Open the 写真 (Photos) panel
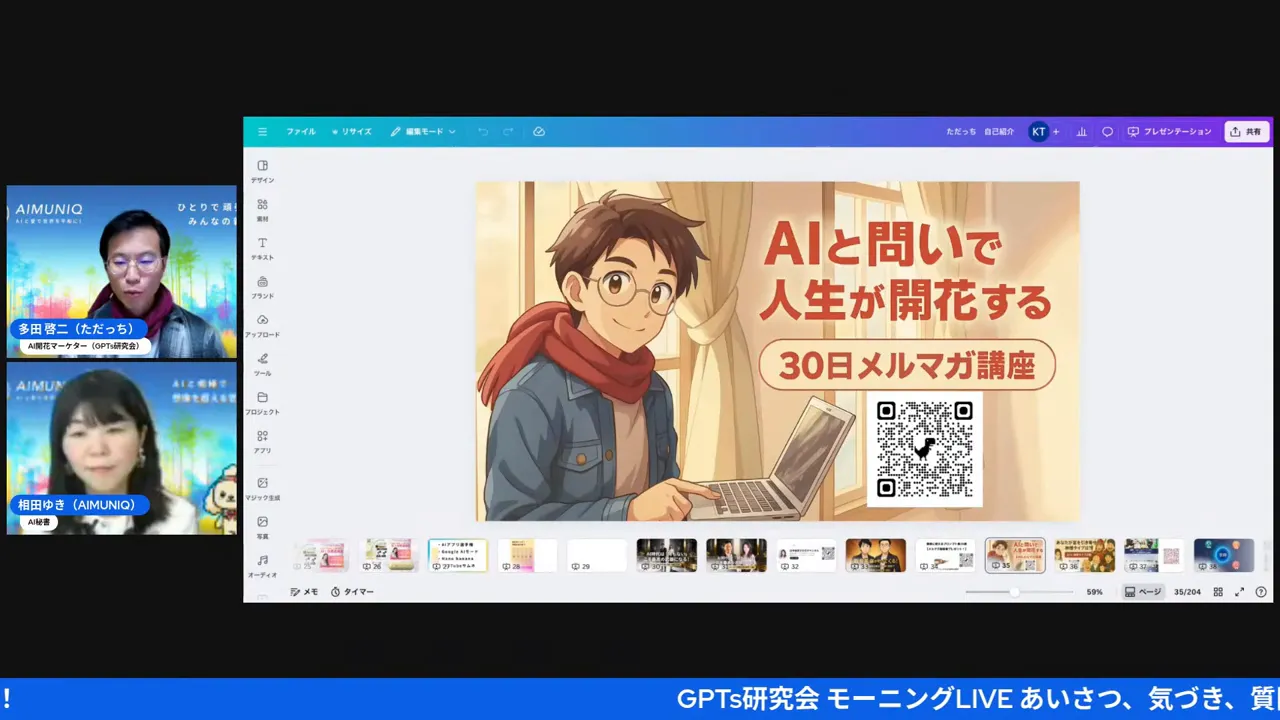 (x=262, y=526)
